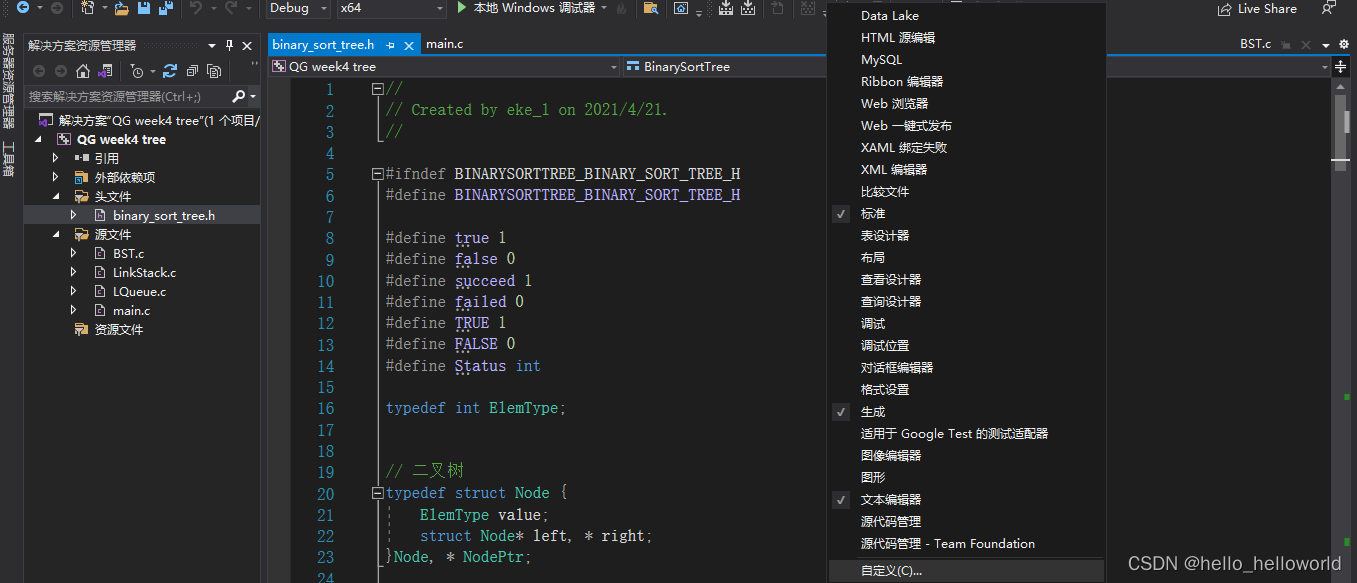Viewport: 1357px width, 583px height.
Task: Click the New Project icon on the toolbar
Action: [x=85, y=8]
